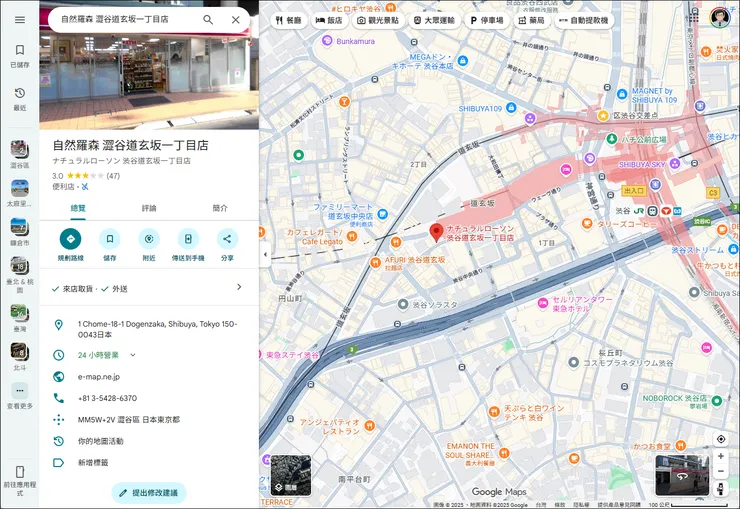
Task: Toggle the 圖層 satellite layer thumbnail
Action: point(290,476)
